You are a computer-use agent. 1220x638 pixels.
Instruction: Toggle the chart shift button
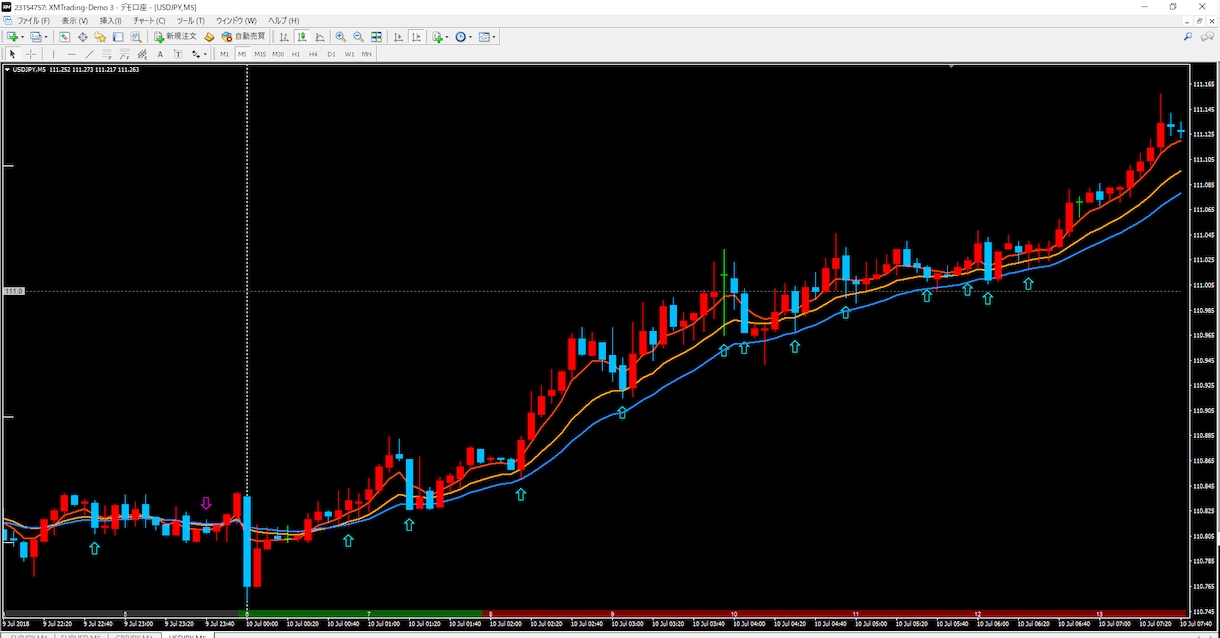[x=417, y=37]
